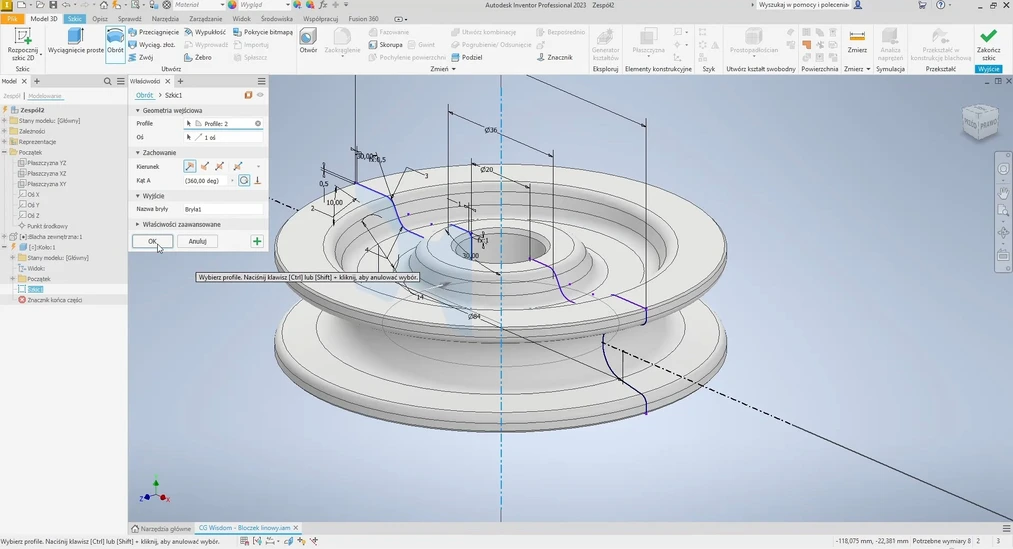1013x549 pixels.
Task: Open the Widok ribbon tab
Action: coord(241,19)
